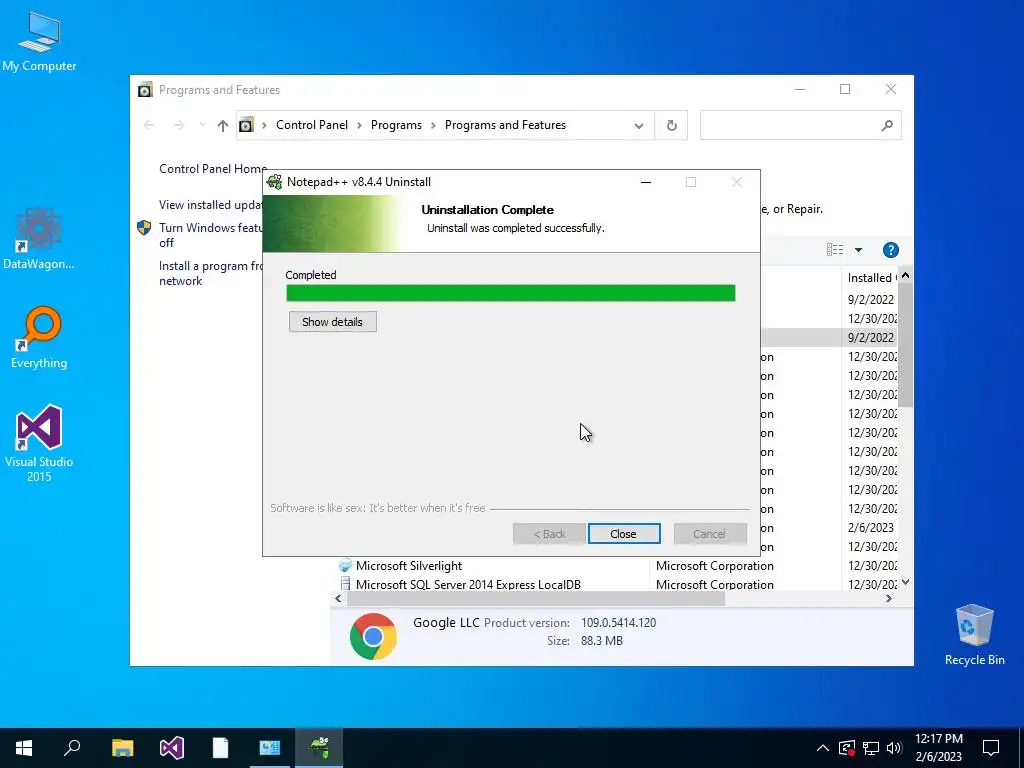Launch Everything search shortcut on desktop
1024x768 pixels.
(x=39, y=338)
